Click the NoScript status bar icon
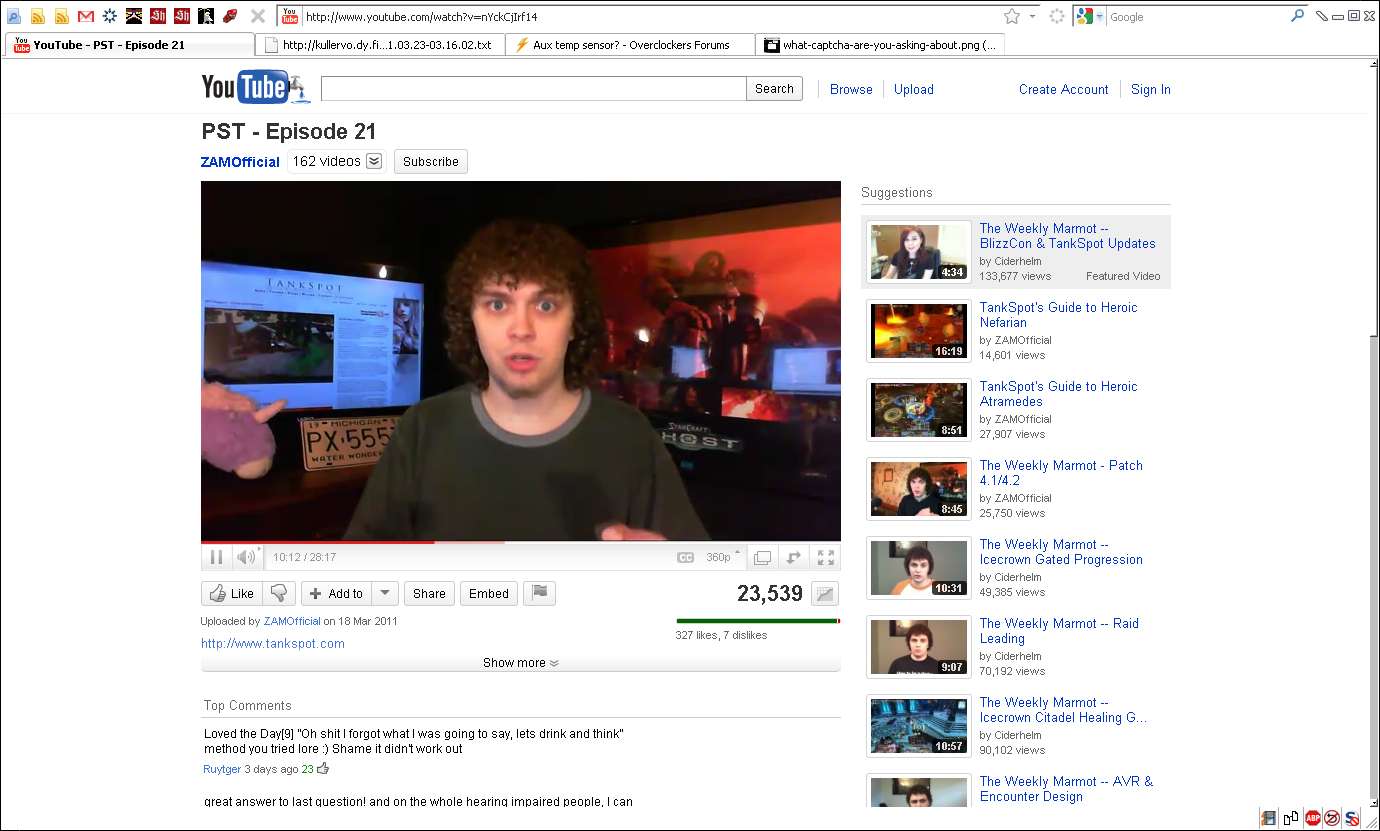 1352,818
